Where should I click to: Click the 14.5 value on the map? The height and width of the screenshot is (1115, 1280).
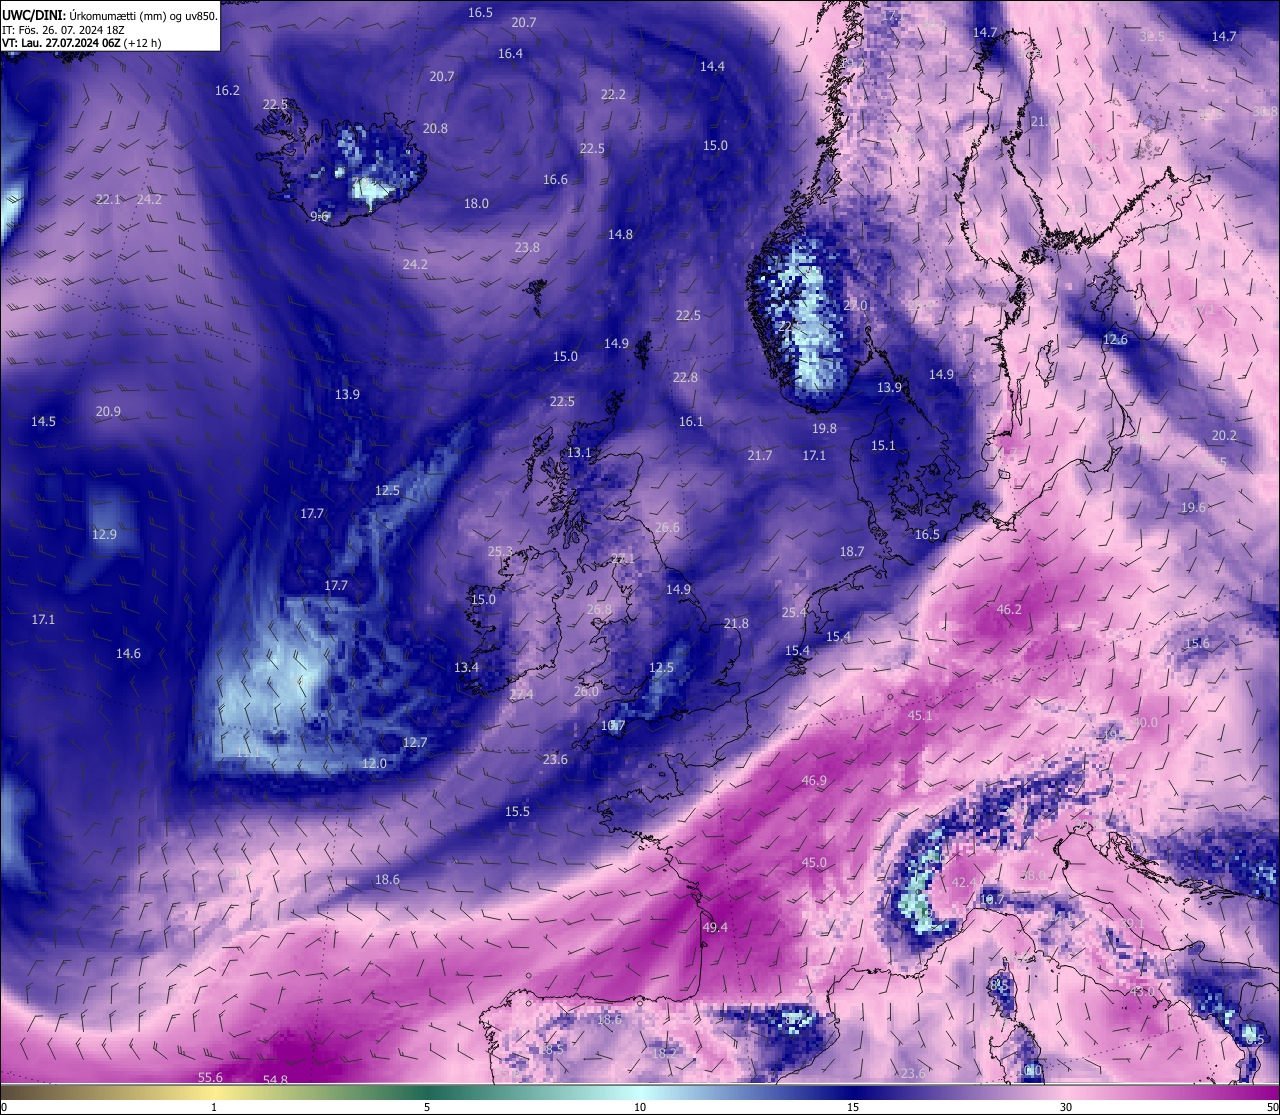tap(43, 422)
